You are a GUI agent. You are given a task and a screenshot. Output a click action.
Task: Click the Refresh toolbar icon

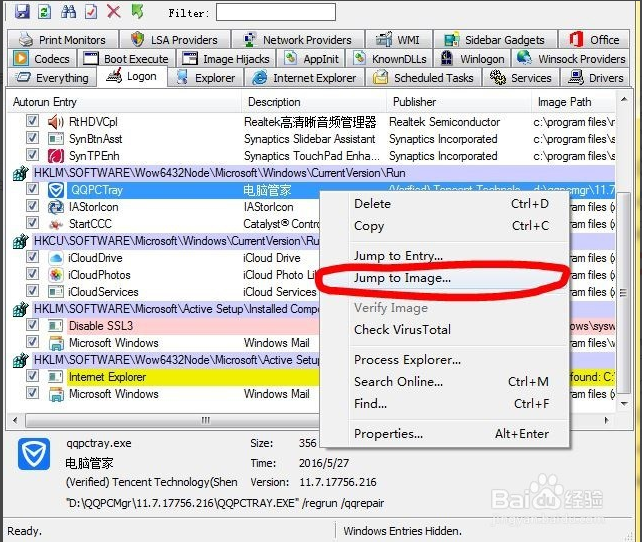pos(45,11)
